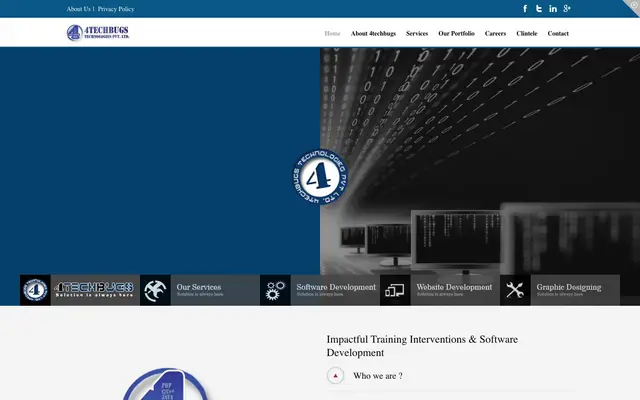Open the Clintele menu item

coord(527,33)
